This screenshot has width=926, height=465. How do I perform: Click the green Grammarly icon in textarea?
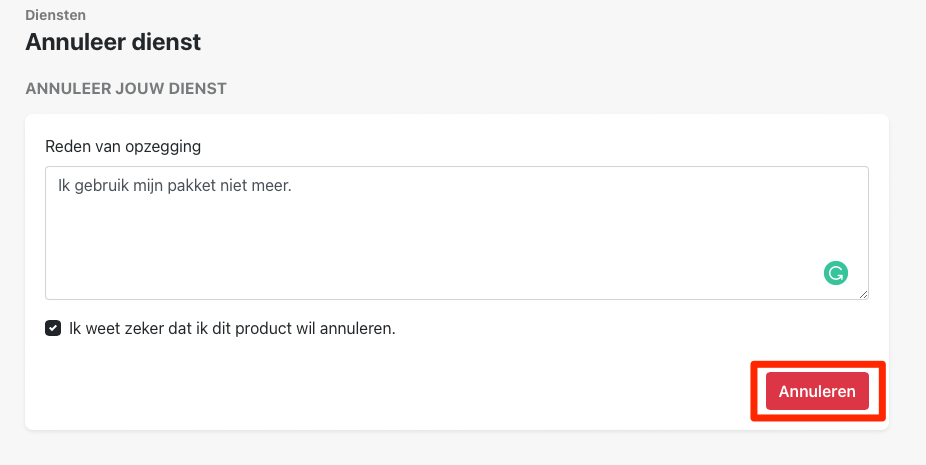836,272
